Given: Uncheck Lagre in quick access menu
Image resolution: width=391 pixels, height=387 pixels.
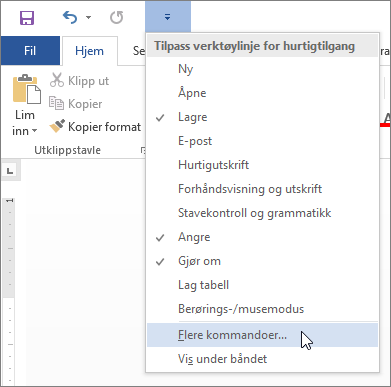Looking at the screenshot, I should pyautogui.click(x=262, y=117).
